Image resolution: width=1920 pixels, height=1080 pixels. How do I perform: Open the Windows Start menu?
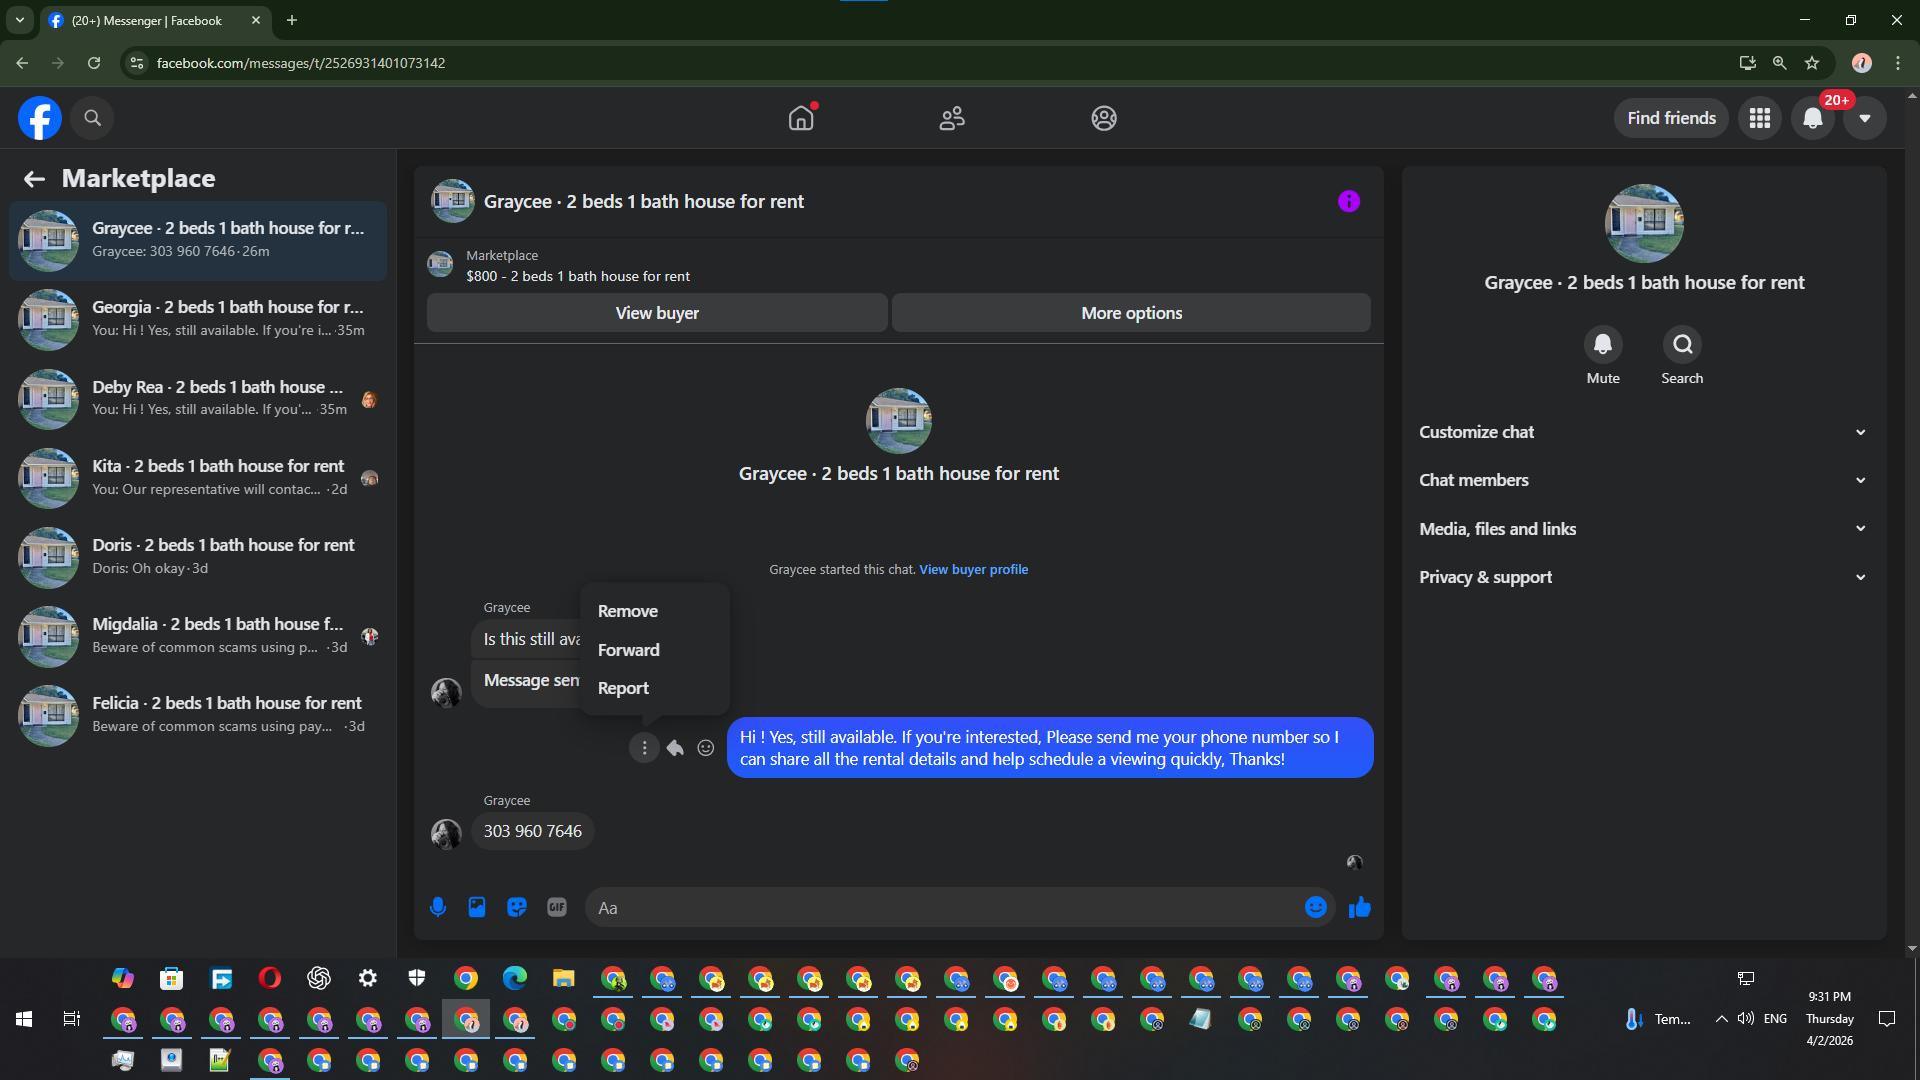click(24, 1019)
